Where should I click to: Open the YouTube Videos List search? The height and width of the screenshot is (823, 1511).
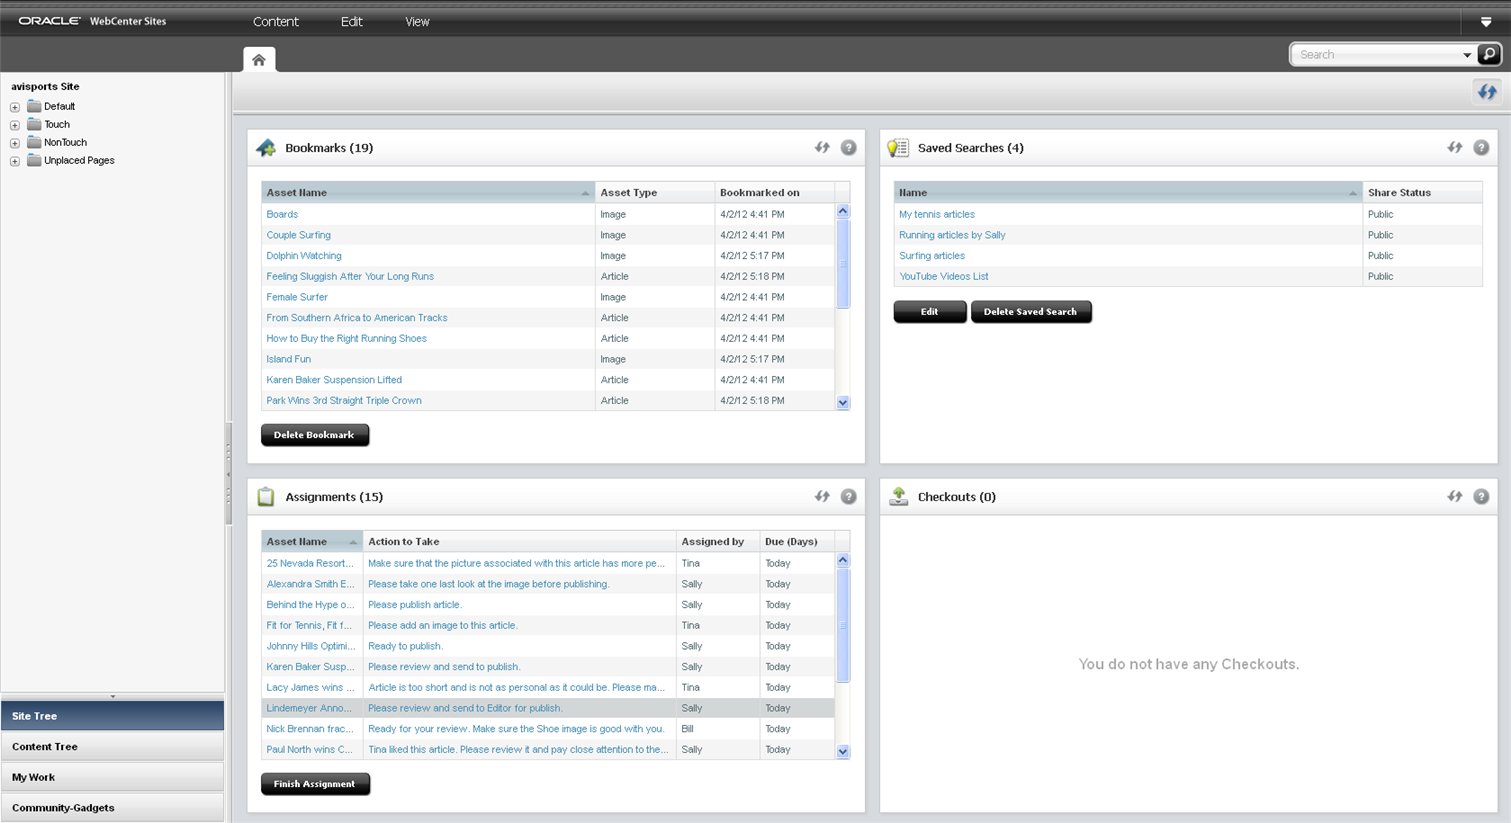pyautogui.click(x=943, y=276)
